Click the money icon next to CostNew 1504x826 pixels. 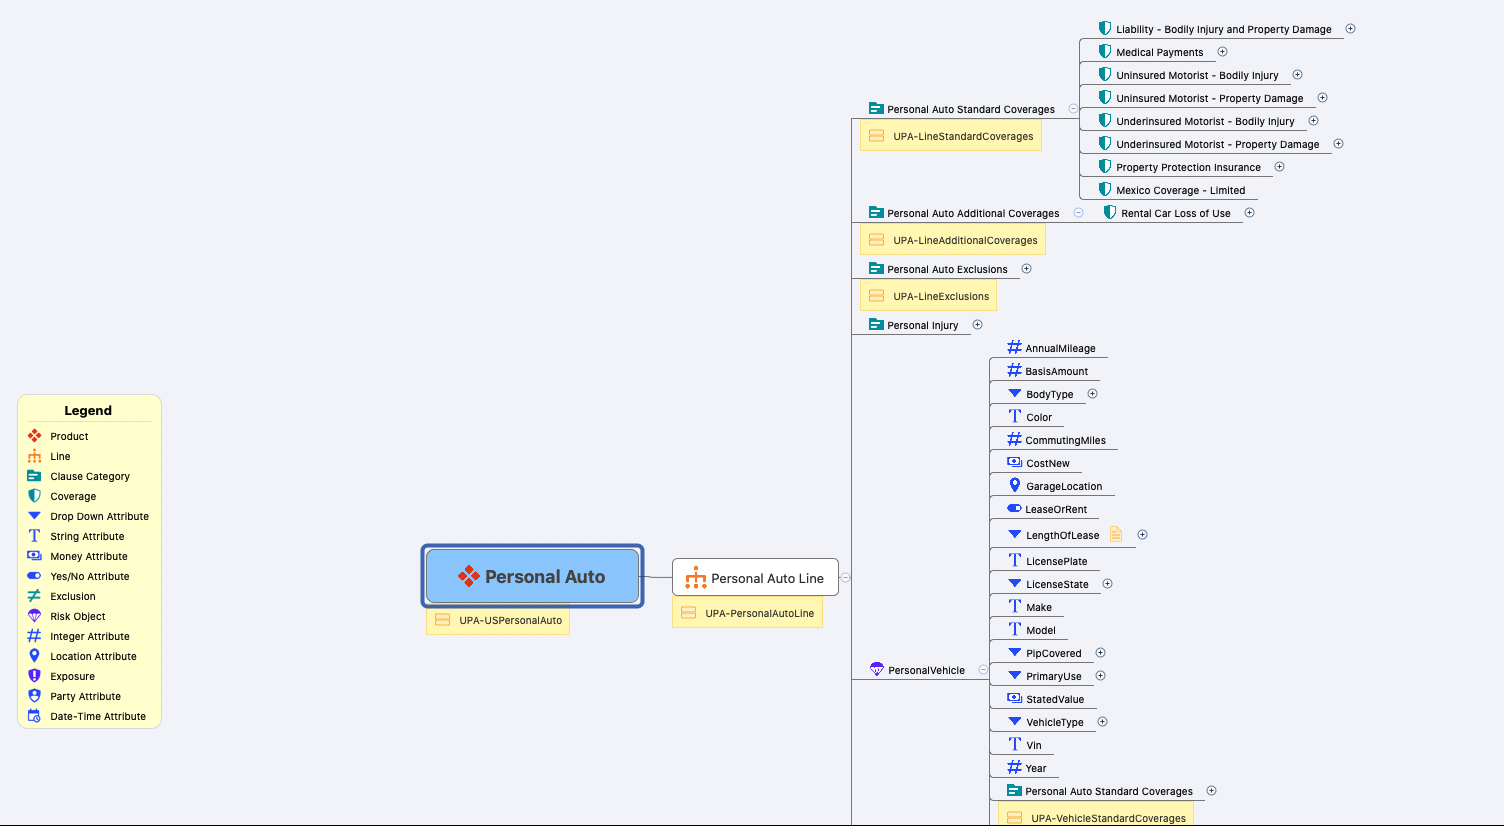point(1014,462)
